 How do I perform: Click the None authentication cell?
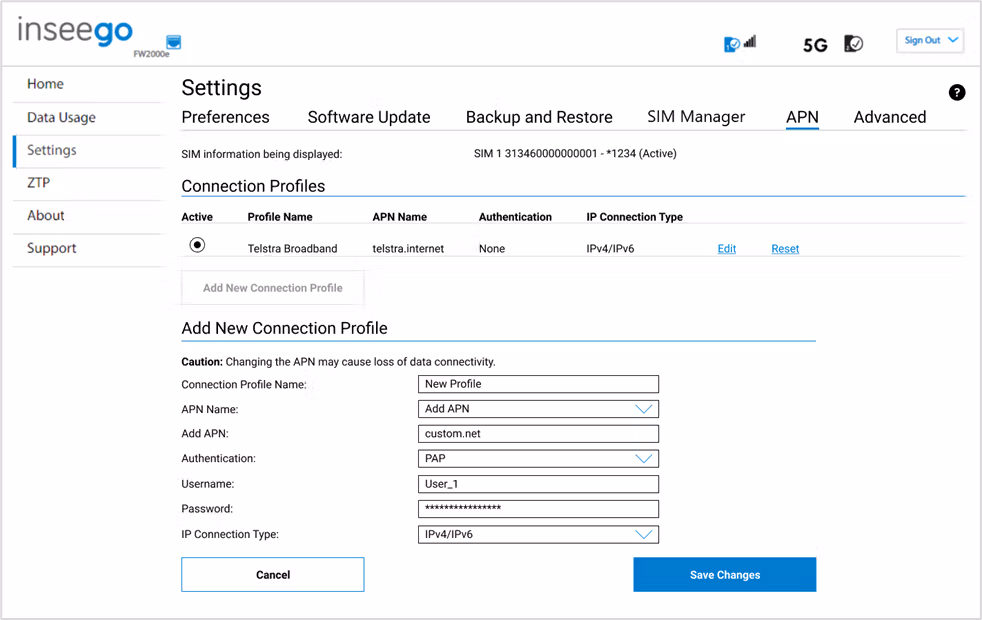click(492, 249)
